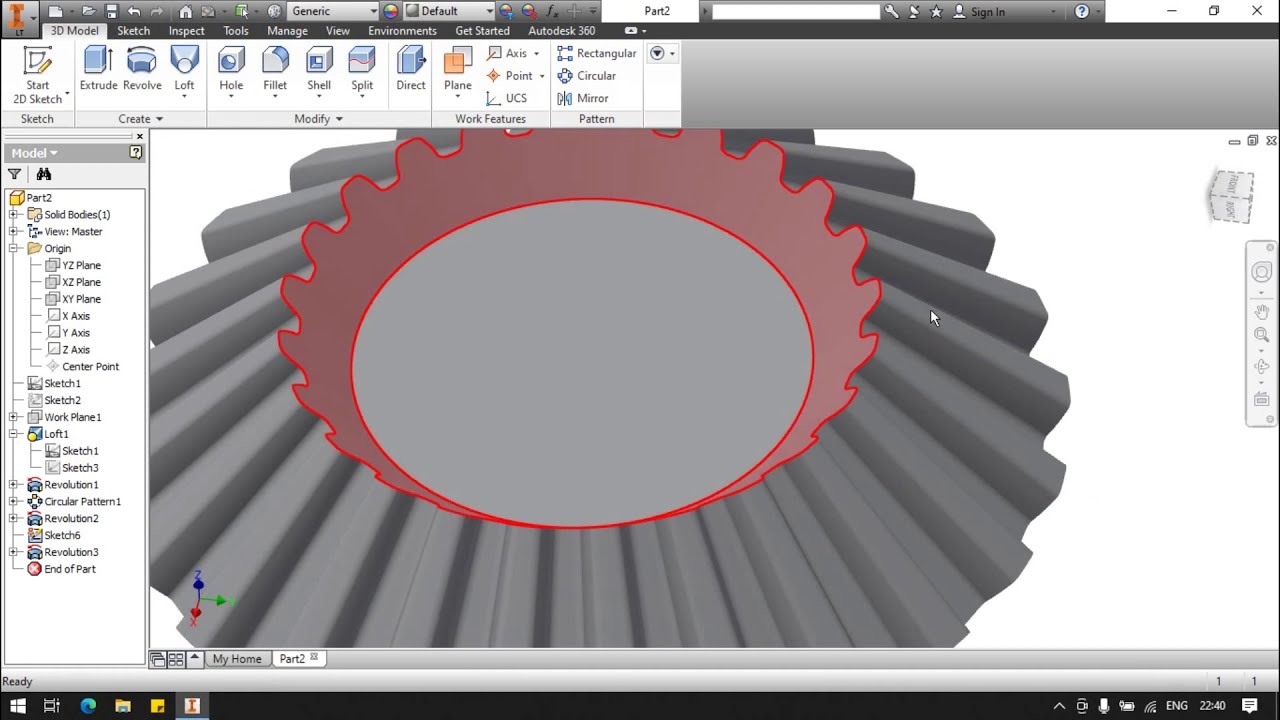Select the Revolve tool

pyautogui.click(x=142, y=70)
